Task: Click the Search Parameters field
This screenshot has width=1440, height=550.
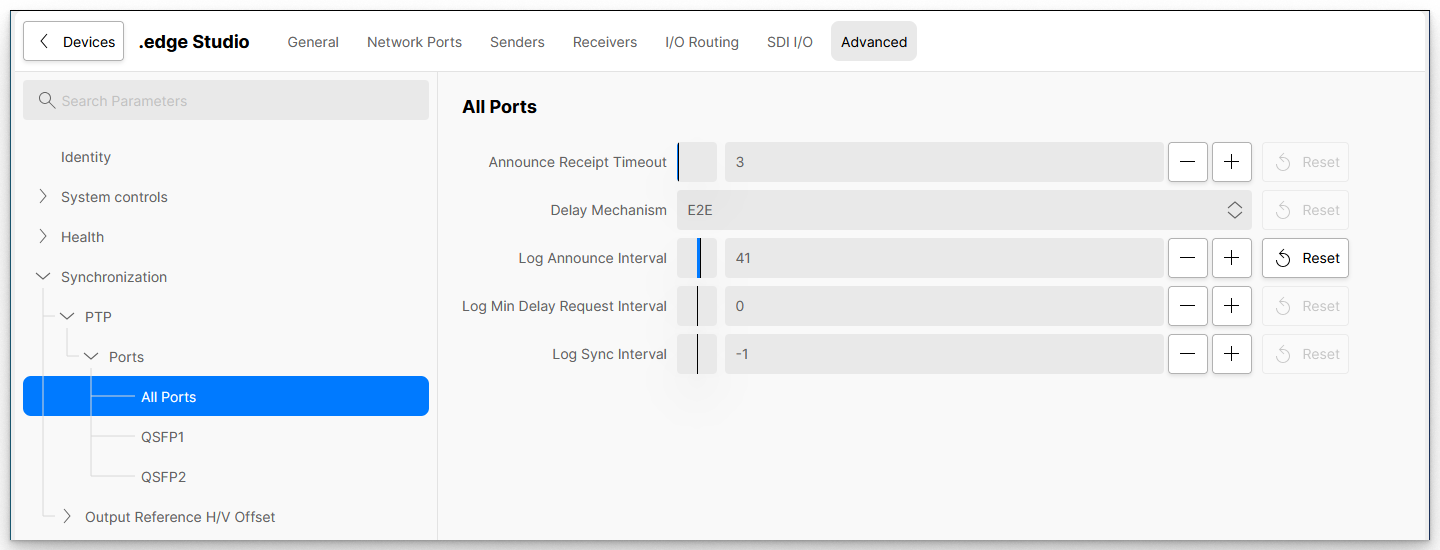Action: pyautogui.click(x=226, y=101)
